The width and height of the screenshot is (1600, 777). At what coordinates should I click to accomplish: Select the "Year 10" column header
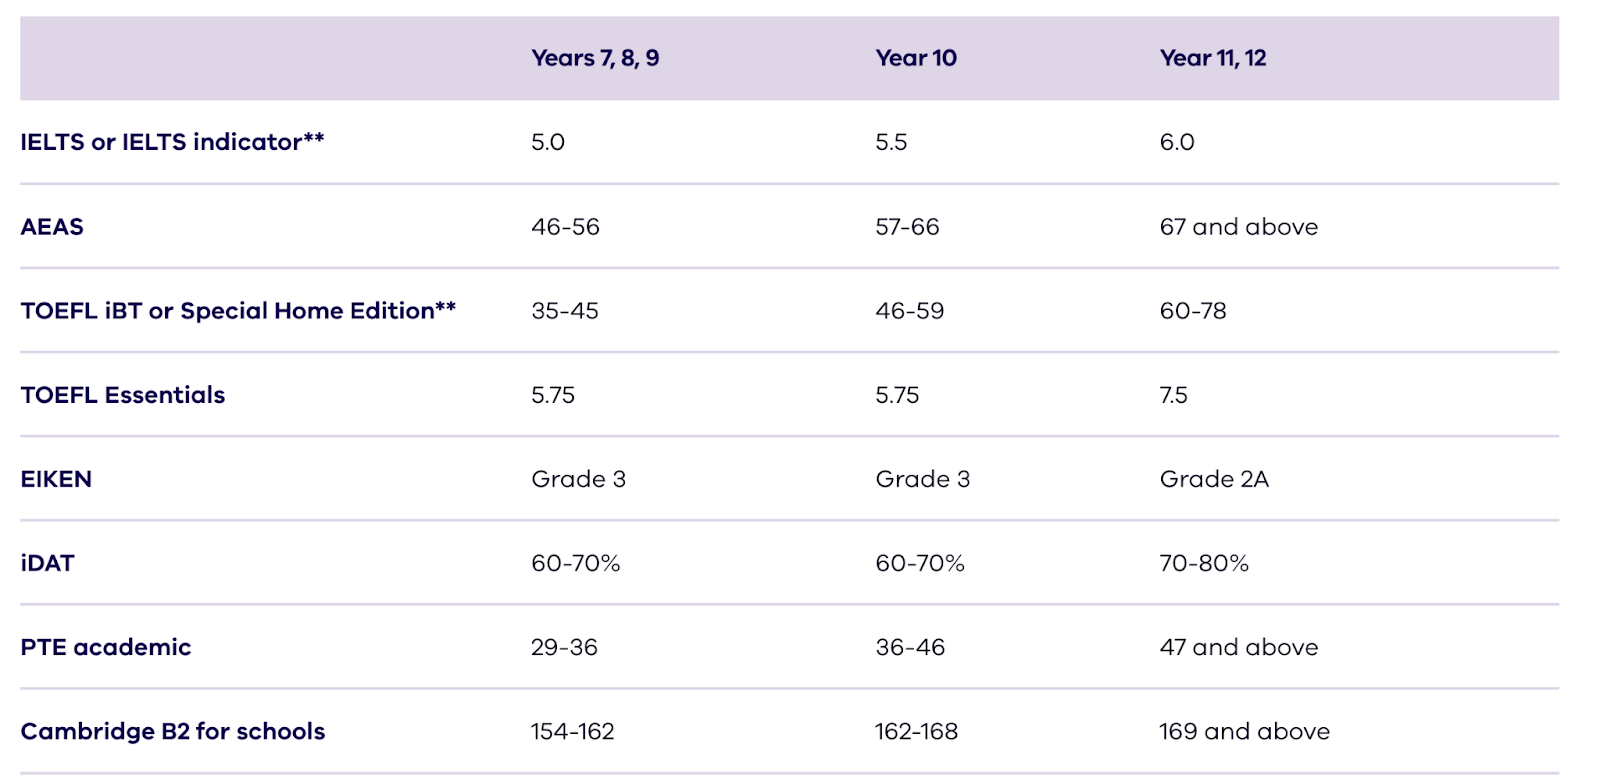916,58
